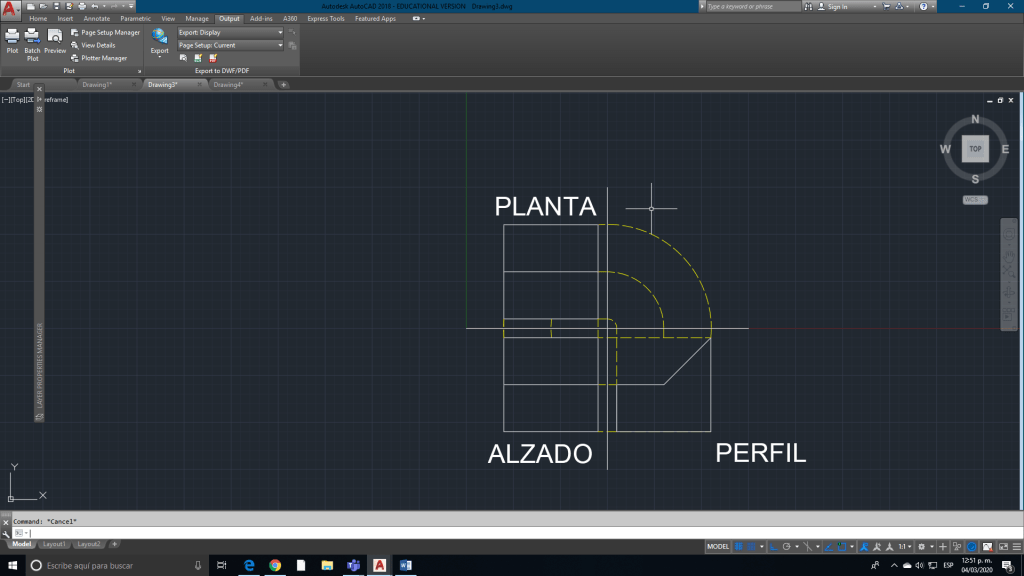The height and width of the screenshot is (576, 1024).
Task: Toggle ortho mode in status bar
Action: click(774, 547)
